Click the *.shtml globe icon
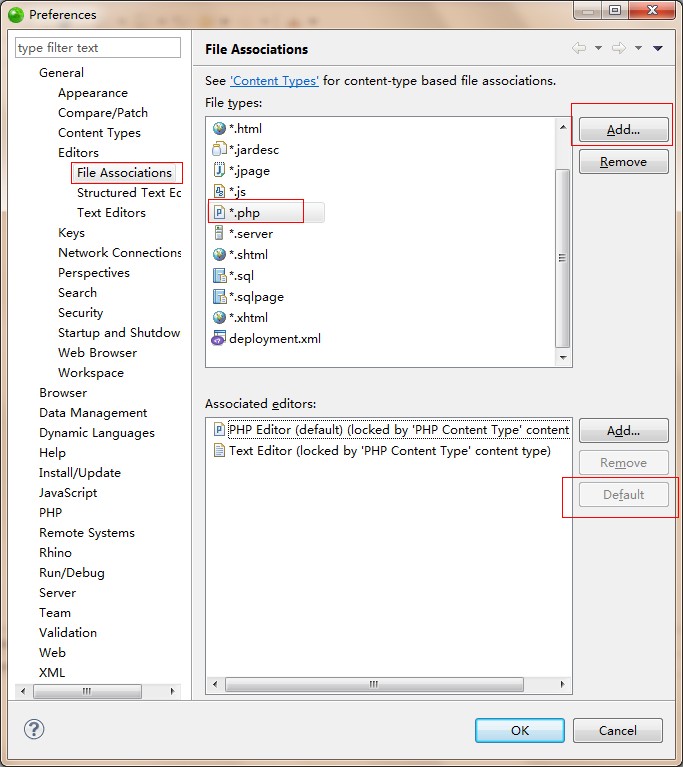The image size is (683, 767). pyautogui.click(x=219, y=254)
